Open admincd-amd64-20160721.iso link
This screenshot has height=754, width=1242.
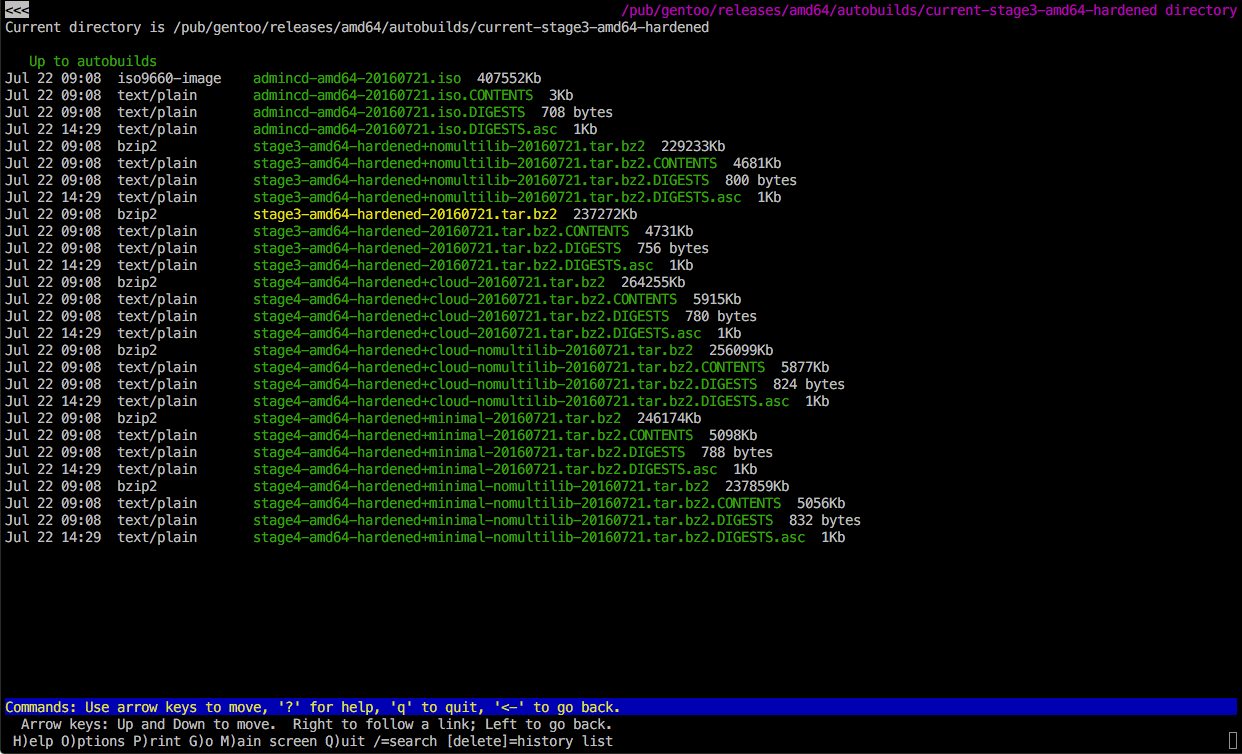[x=357, y=78]
